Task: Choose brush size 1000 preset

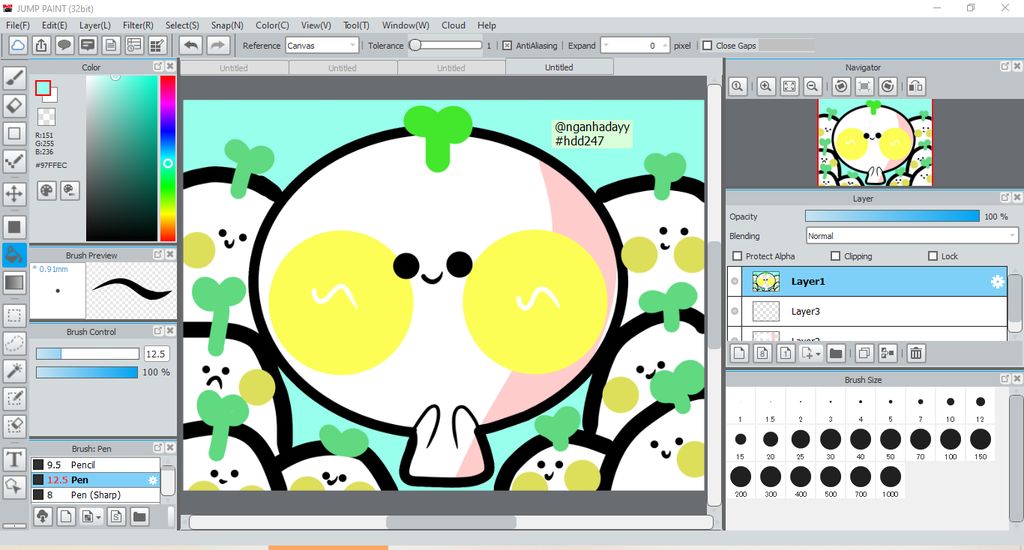Action: point(890,481)
